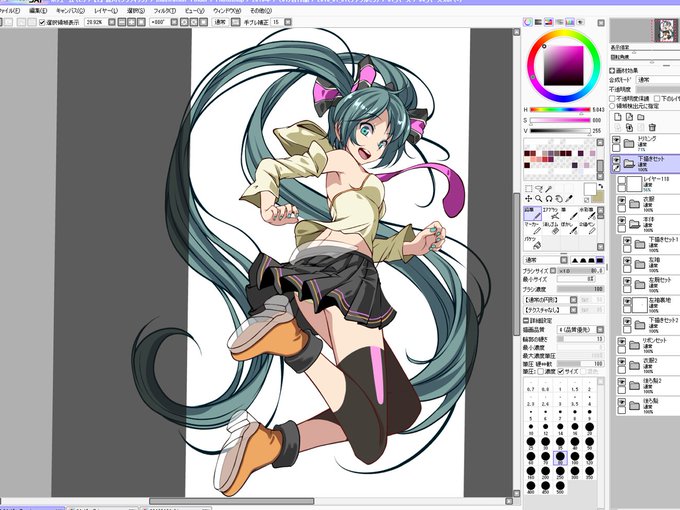Image resolution: width=680 pixels, height=510 pixels.
Task: Click the foreground color swatch
Action: [x=590, y=189]
